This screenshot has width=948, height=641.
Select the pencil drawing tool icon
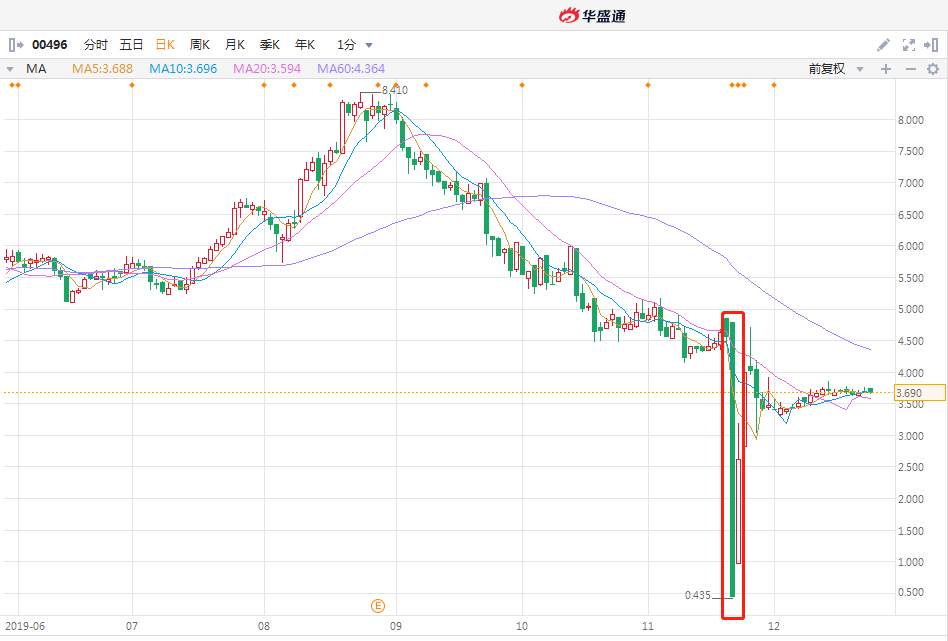[883, 45]
